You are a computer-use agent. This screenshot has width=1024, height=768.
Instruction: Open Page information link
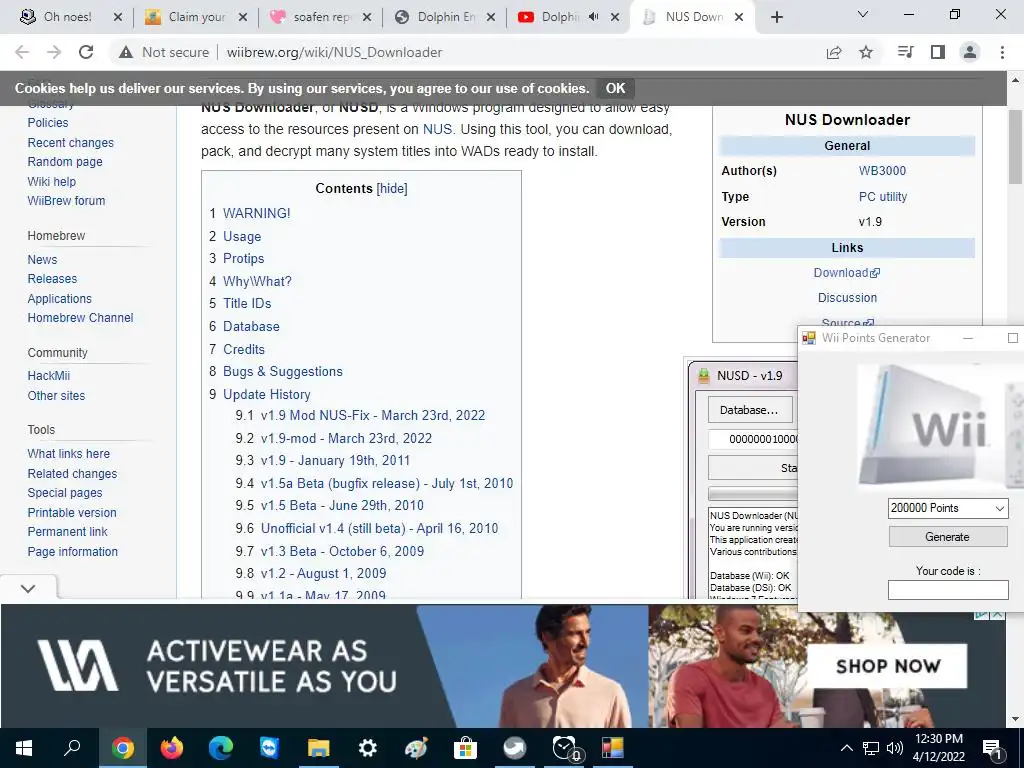coord(72,552)
